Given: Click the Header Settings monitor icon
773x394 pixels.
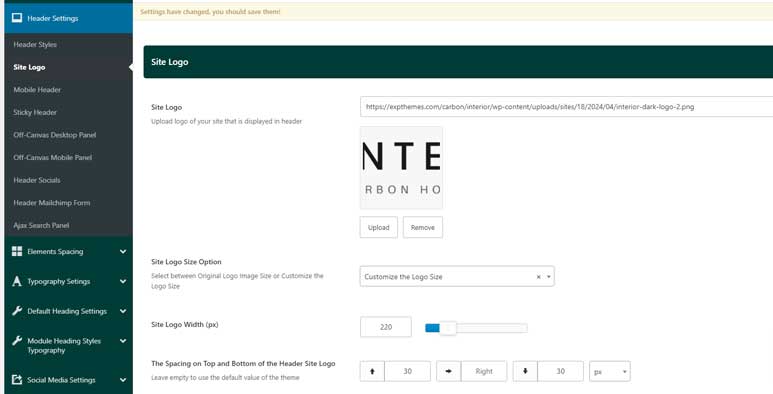Looking at the screenshot, I should click(17, 18).
